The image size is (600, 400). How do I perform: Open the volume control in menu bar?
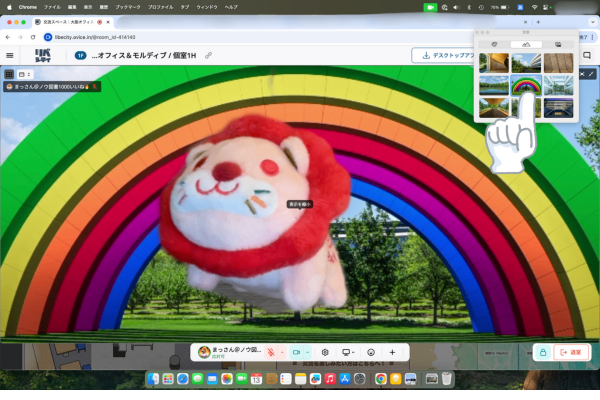click(456, 7)
